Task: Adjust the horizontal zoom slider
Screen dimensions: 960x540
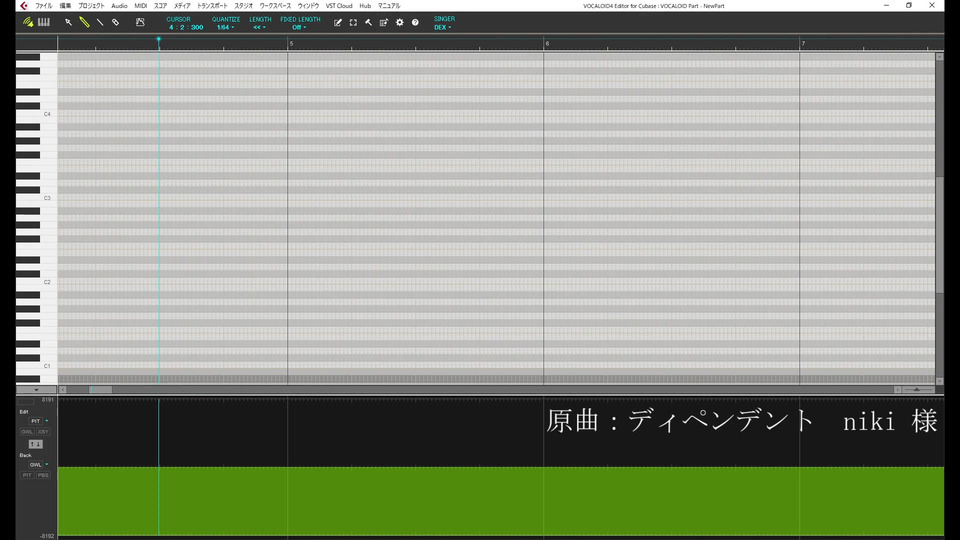Action: (917, 389)
